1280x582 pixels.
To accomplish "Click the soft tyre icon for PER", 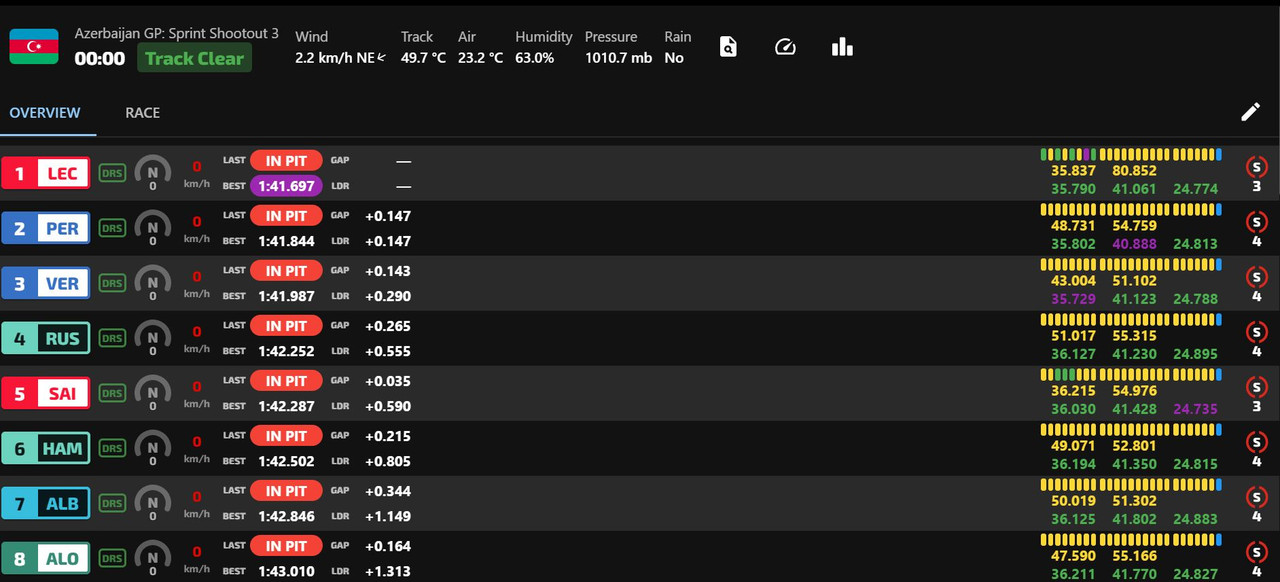I will (x=1256, y=222).
